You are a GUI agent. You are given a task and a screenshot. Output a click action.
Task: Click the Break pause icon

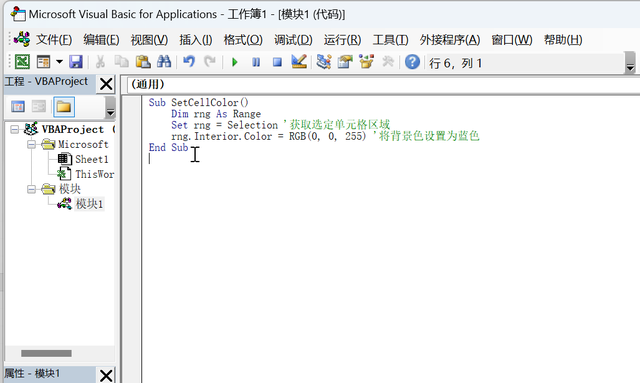point(256,62)
